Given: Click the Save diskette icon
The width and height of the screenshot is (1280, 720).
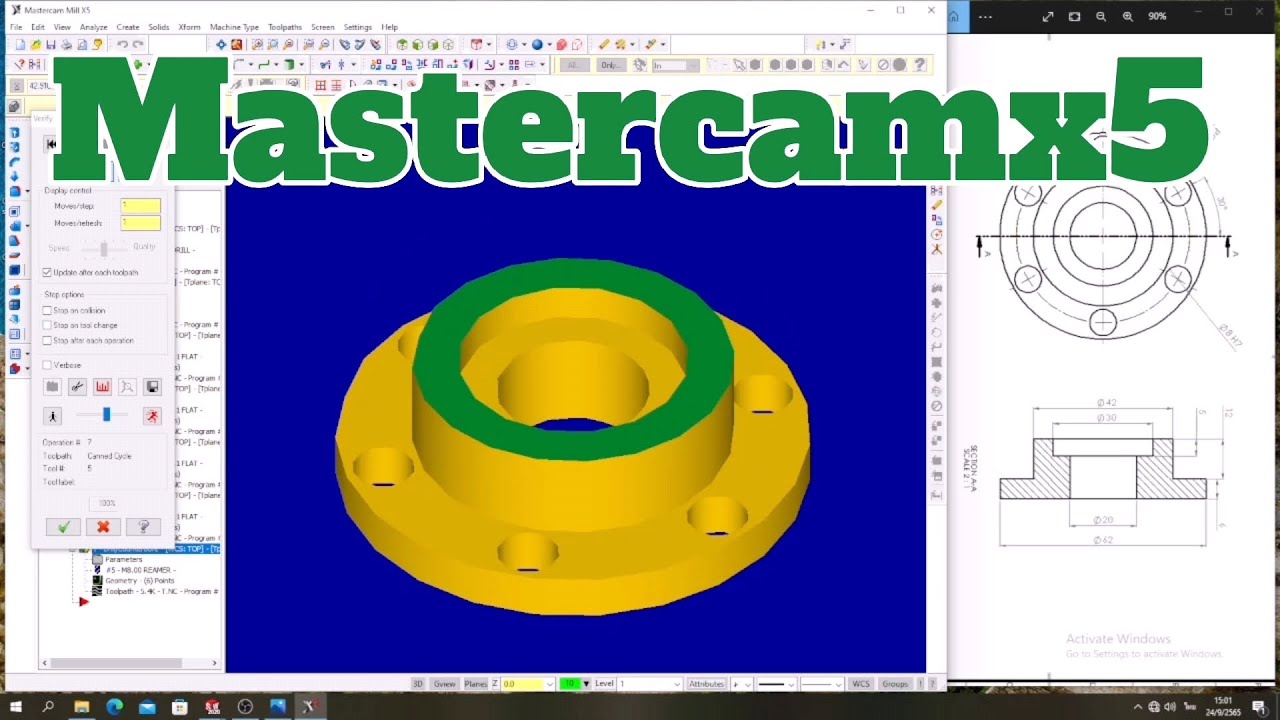Looking at the screenshot, I should 51,44.
